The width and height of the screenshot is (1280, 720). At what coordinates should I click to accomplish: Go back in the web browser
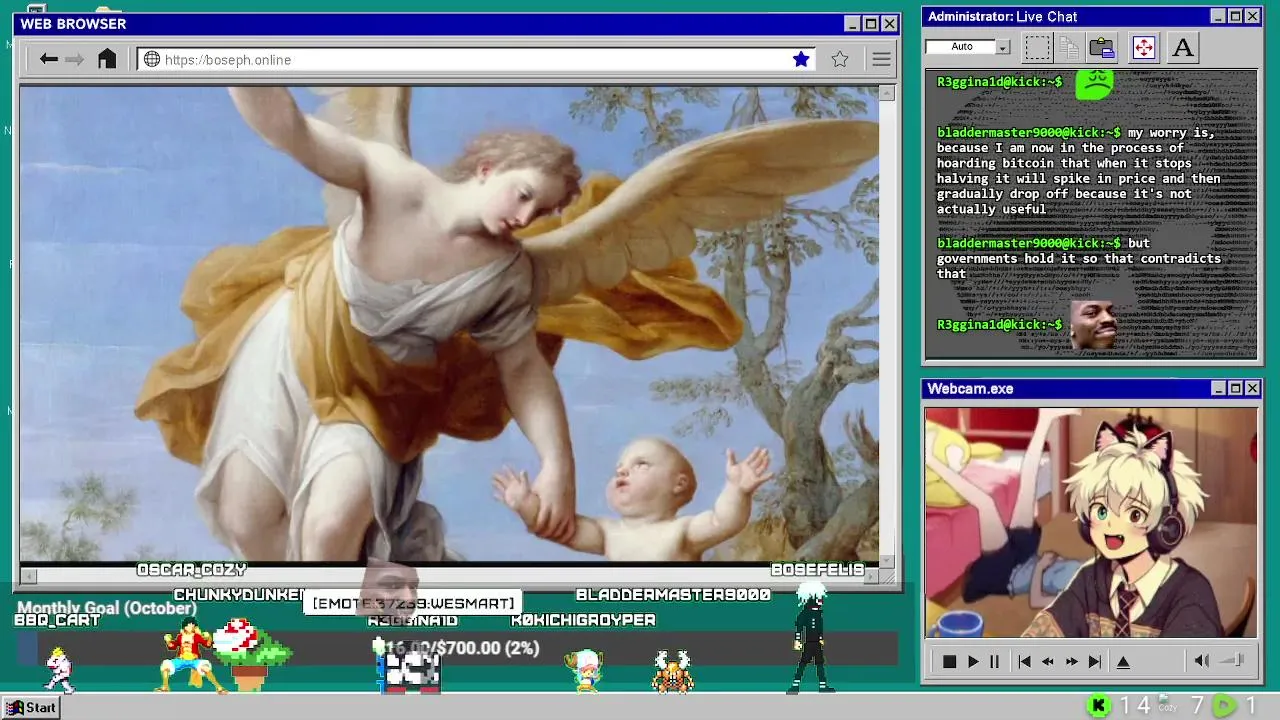click(48, 59)
